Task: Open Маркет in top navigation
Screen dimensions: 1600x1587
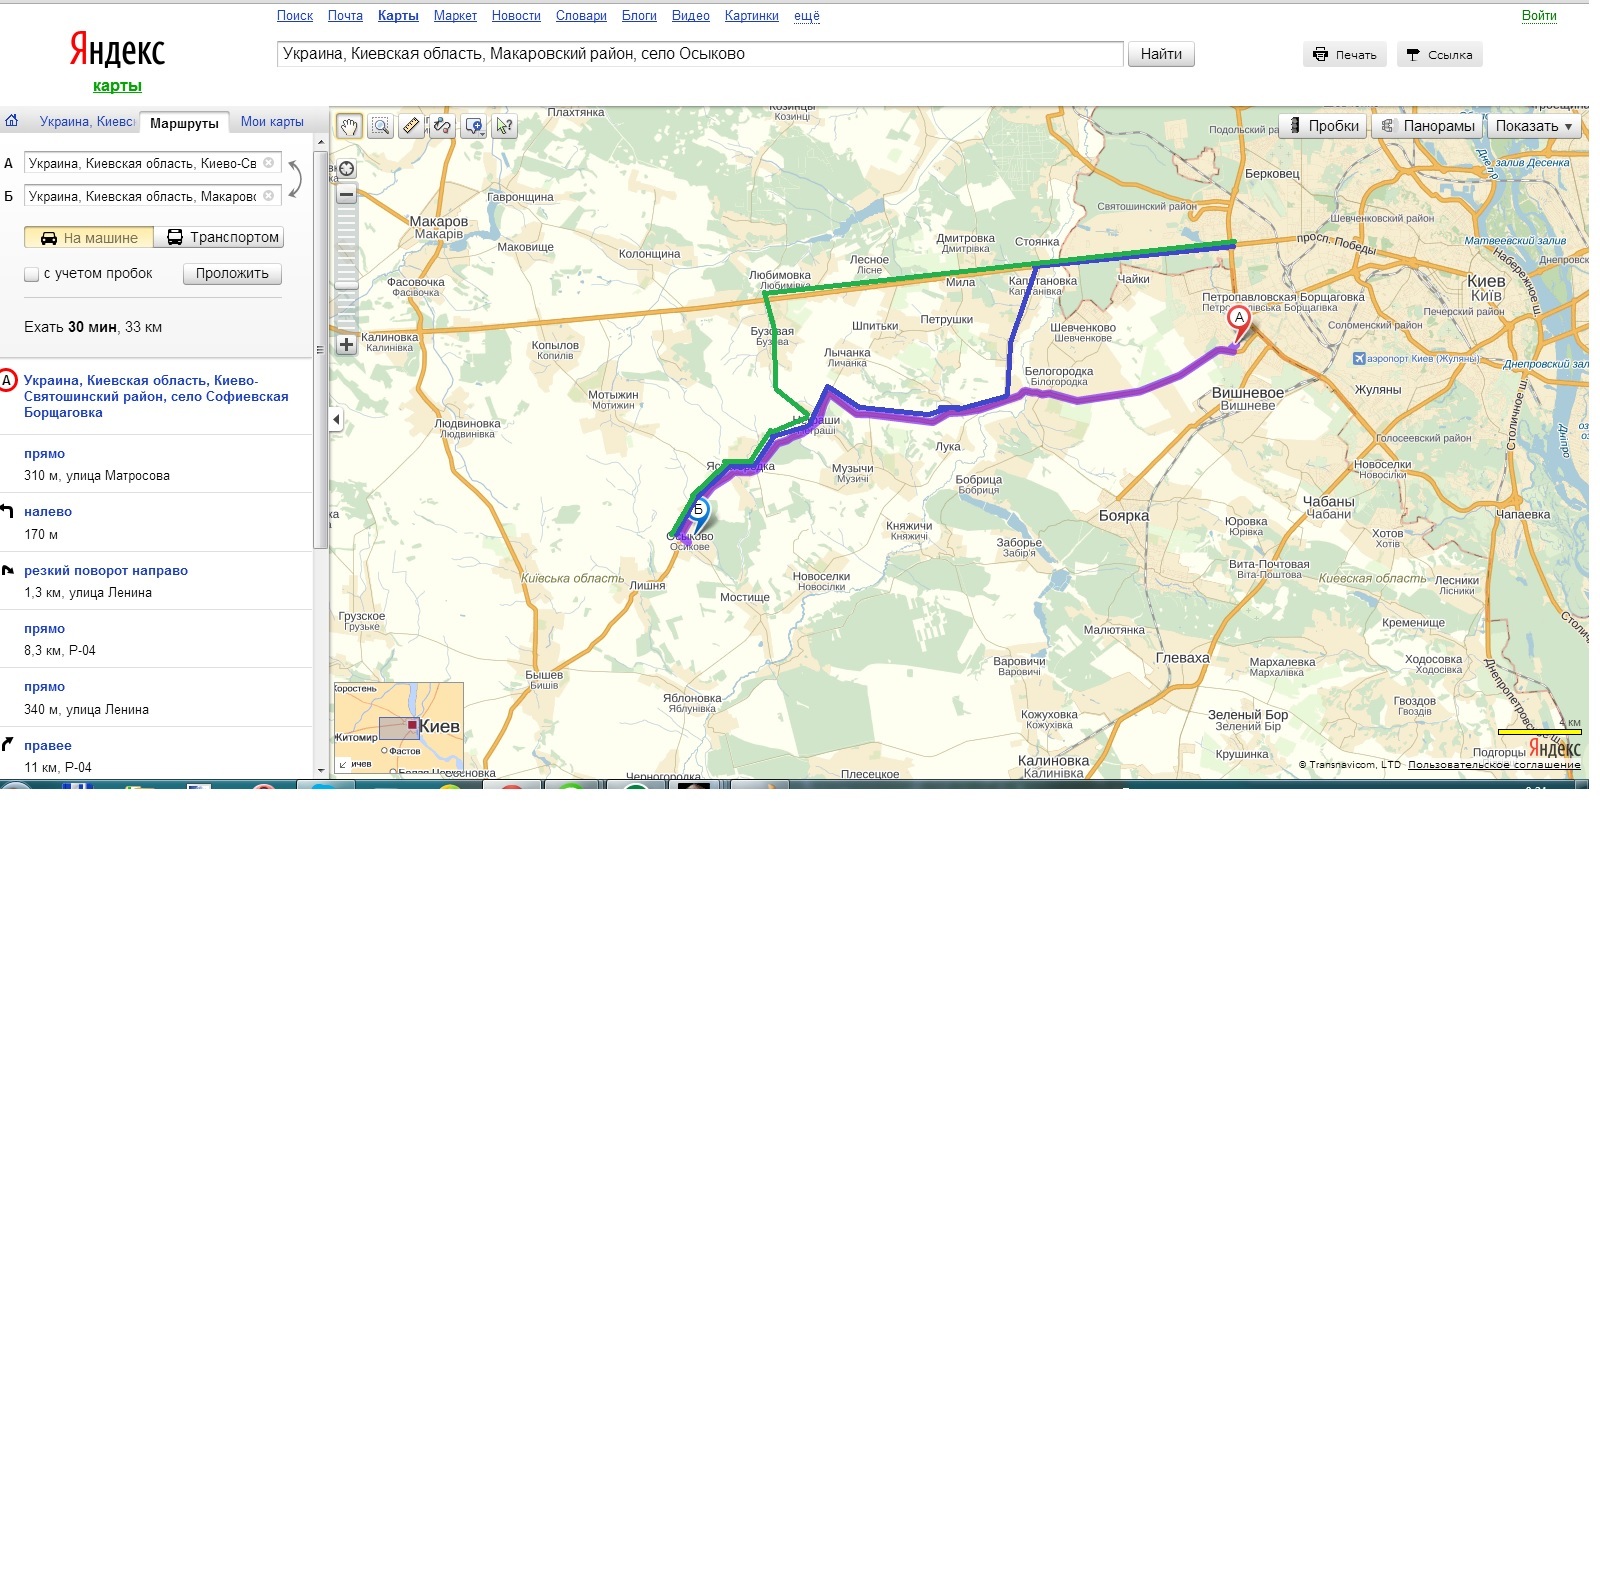Action: pyautogui.click(x=455, y=16)
